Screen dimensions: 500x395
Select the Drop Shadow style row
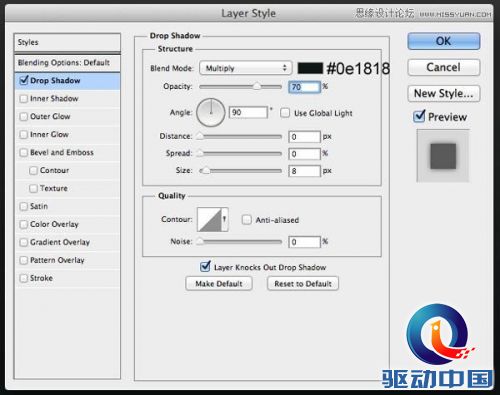[x=67, y=81]
